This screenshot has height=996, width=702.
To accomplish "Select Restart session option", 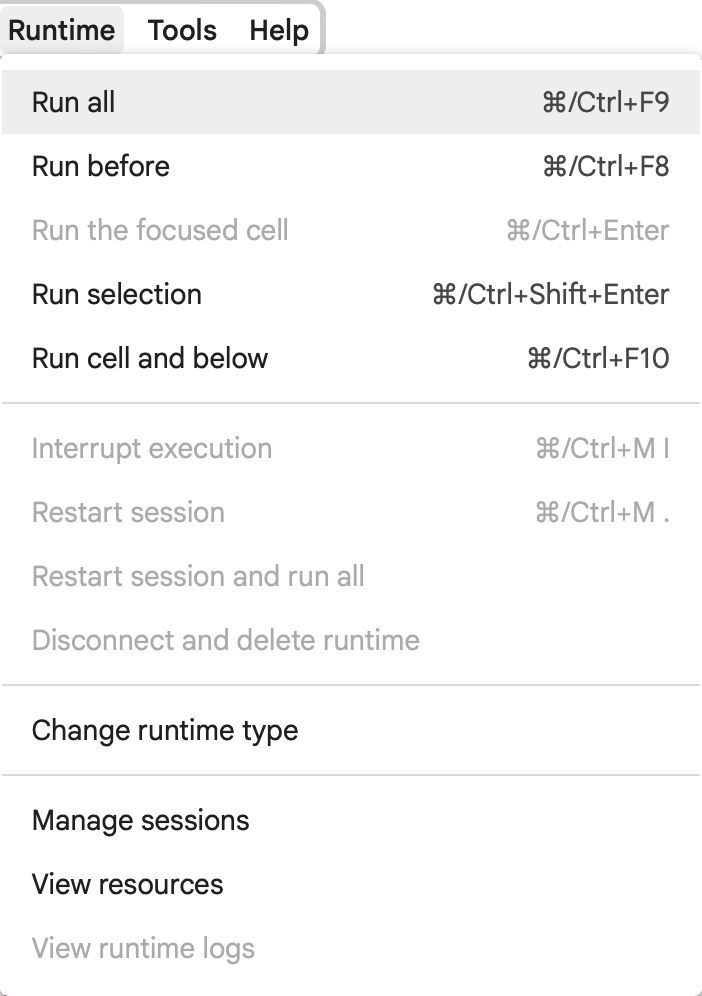I will (x=351, y=512).
